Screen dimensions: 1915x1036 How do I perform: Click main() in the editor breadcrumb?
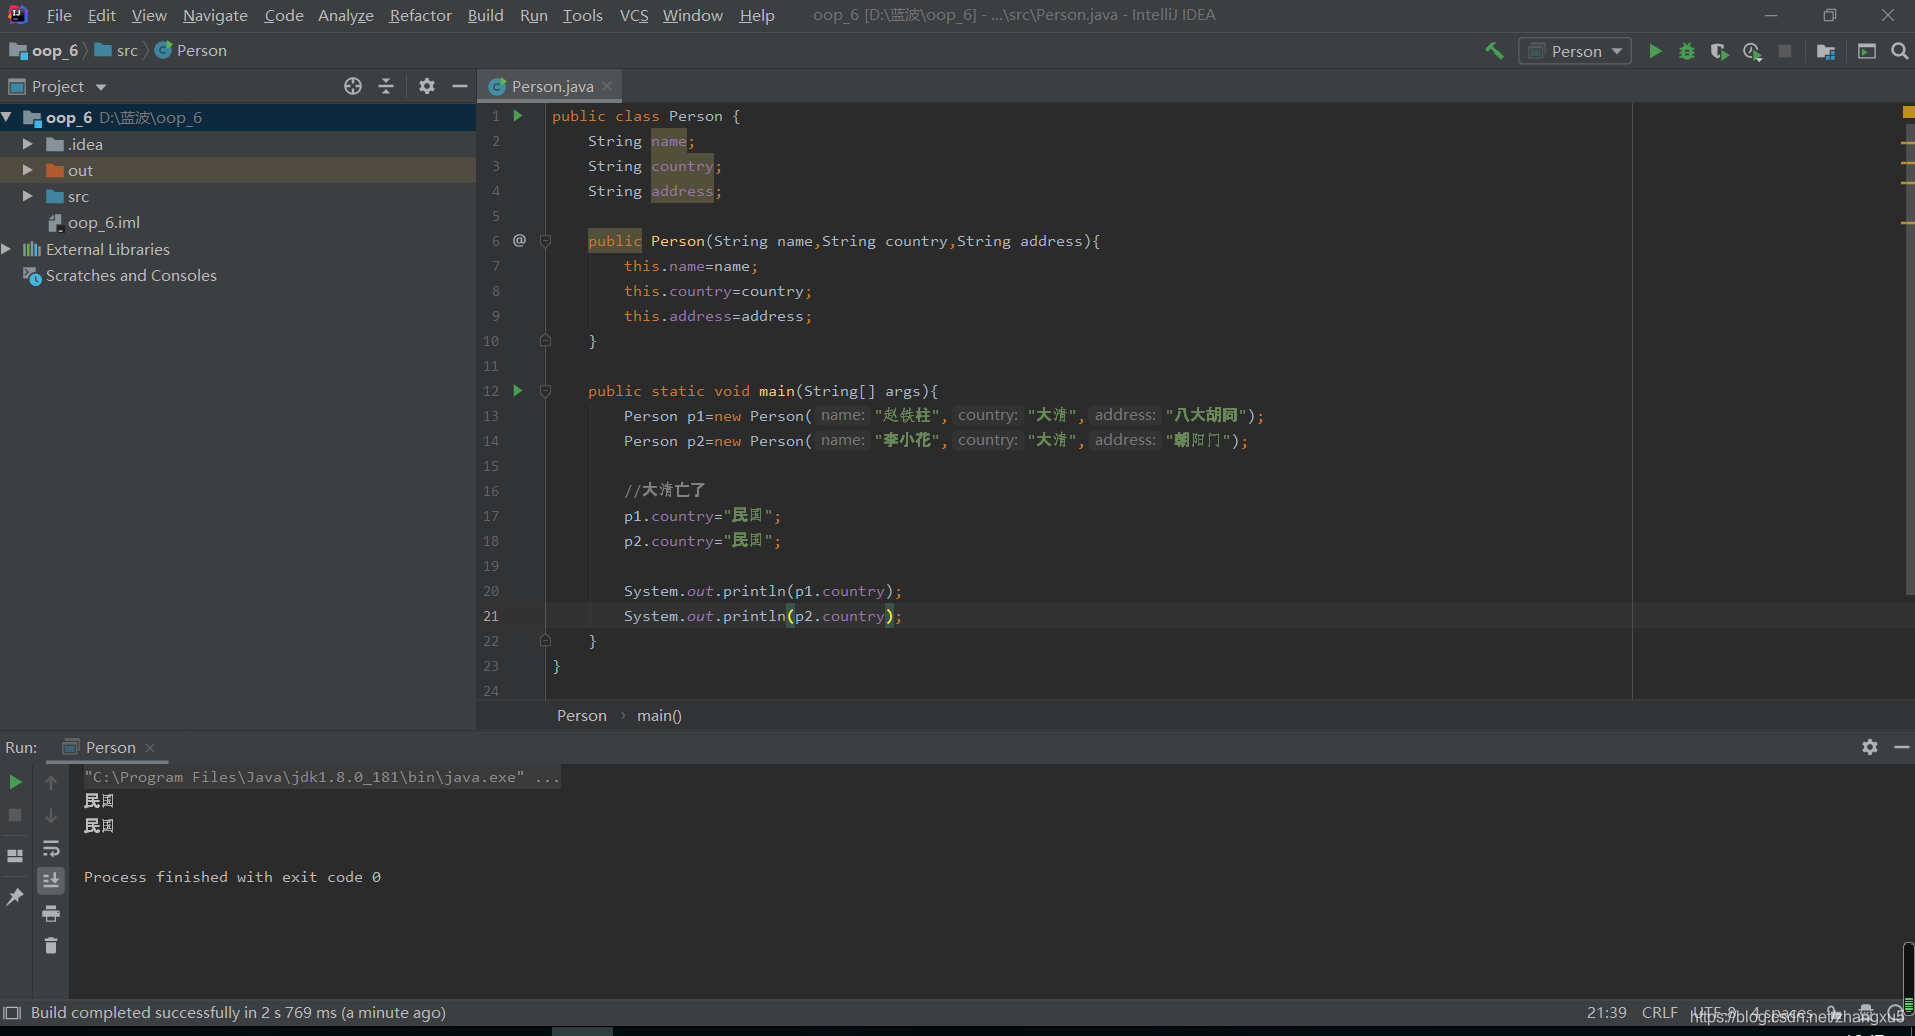point(659,715)
